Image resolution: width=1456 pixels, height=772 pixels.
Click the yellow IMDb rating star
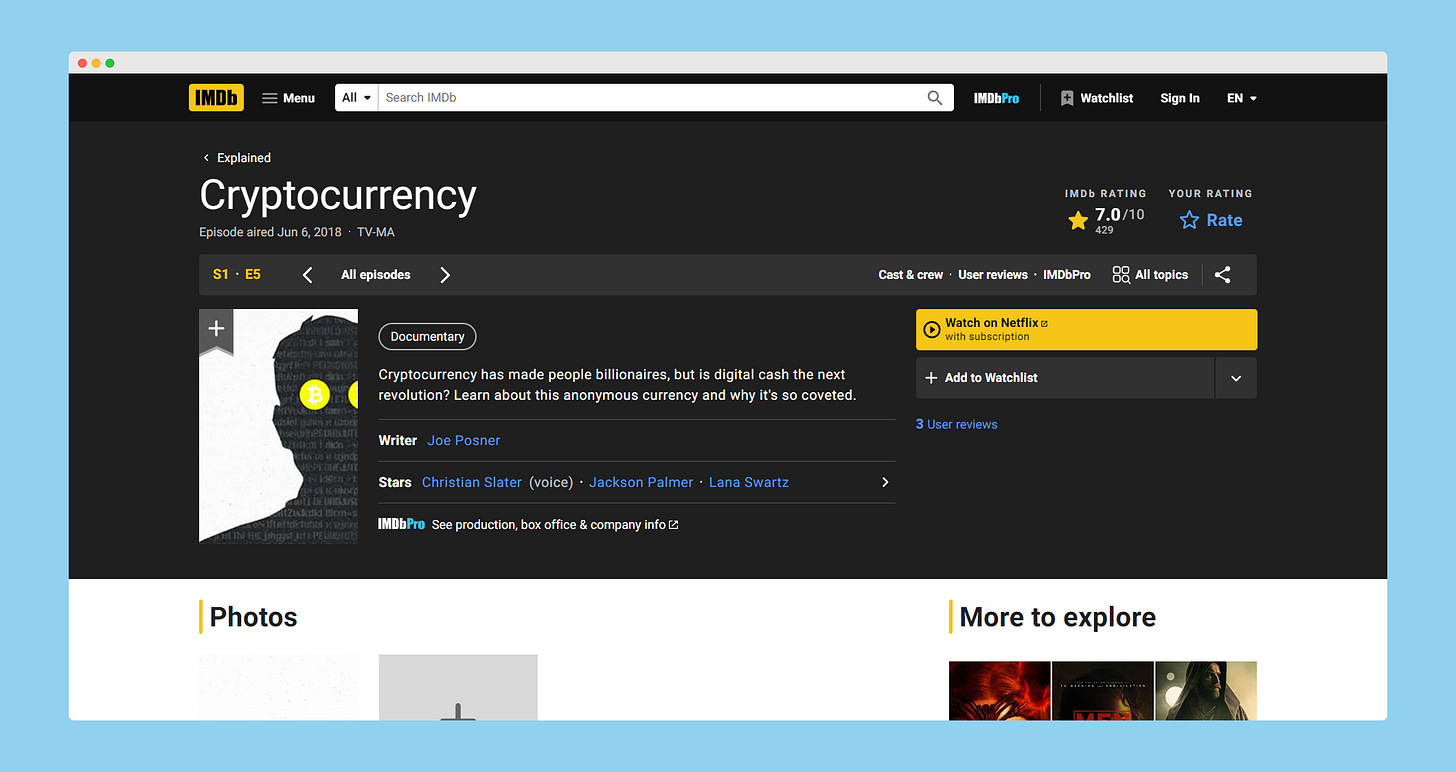point(1078,221)
